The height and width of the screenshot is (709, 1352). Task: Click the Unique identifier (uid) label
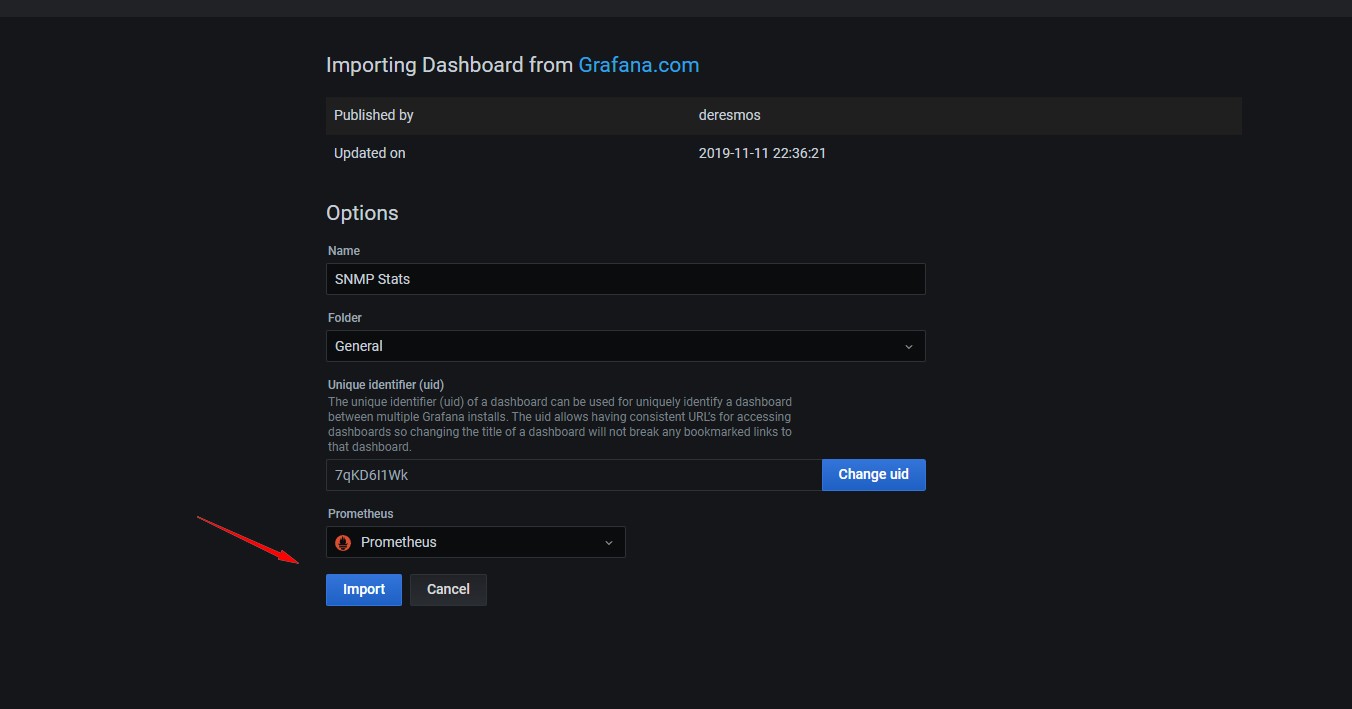(x=385, y=384)
